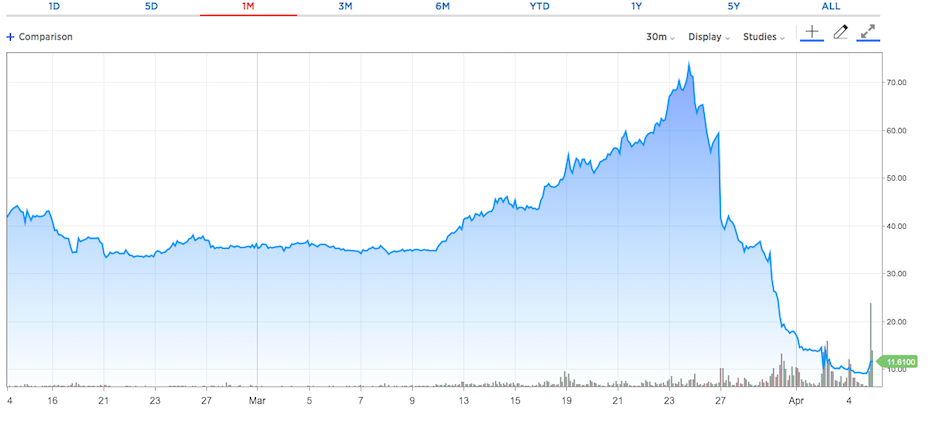Open the Display dropdown menu

point(709,37)
